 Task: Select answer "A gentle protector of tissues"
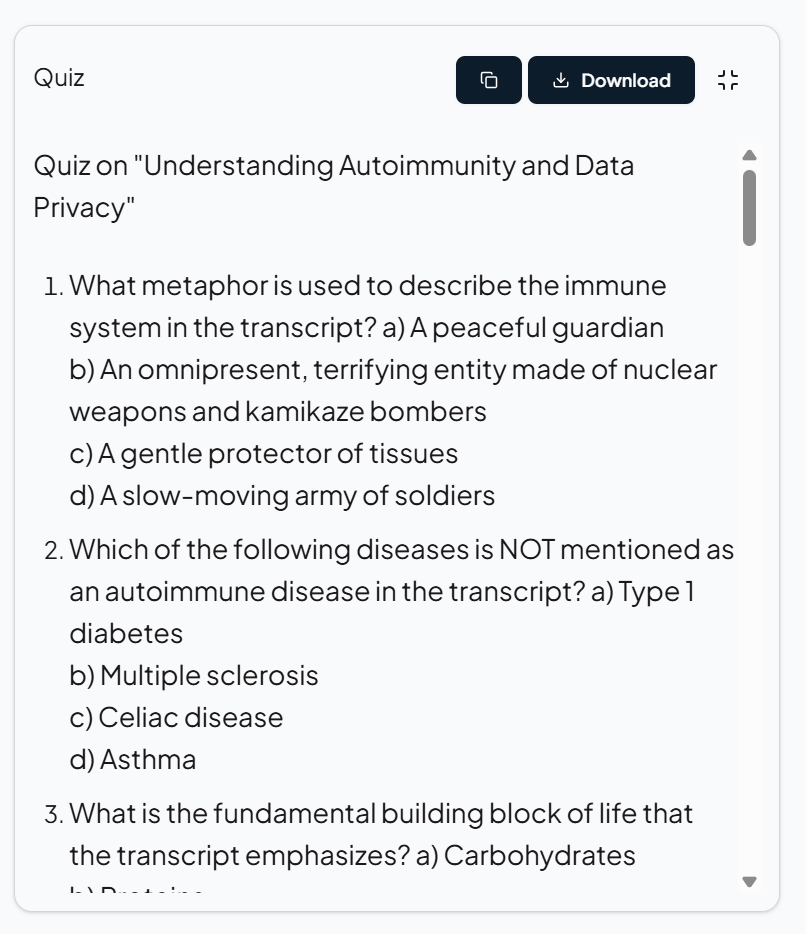click(x=263, y=454)
